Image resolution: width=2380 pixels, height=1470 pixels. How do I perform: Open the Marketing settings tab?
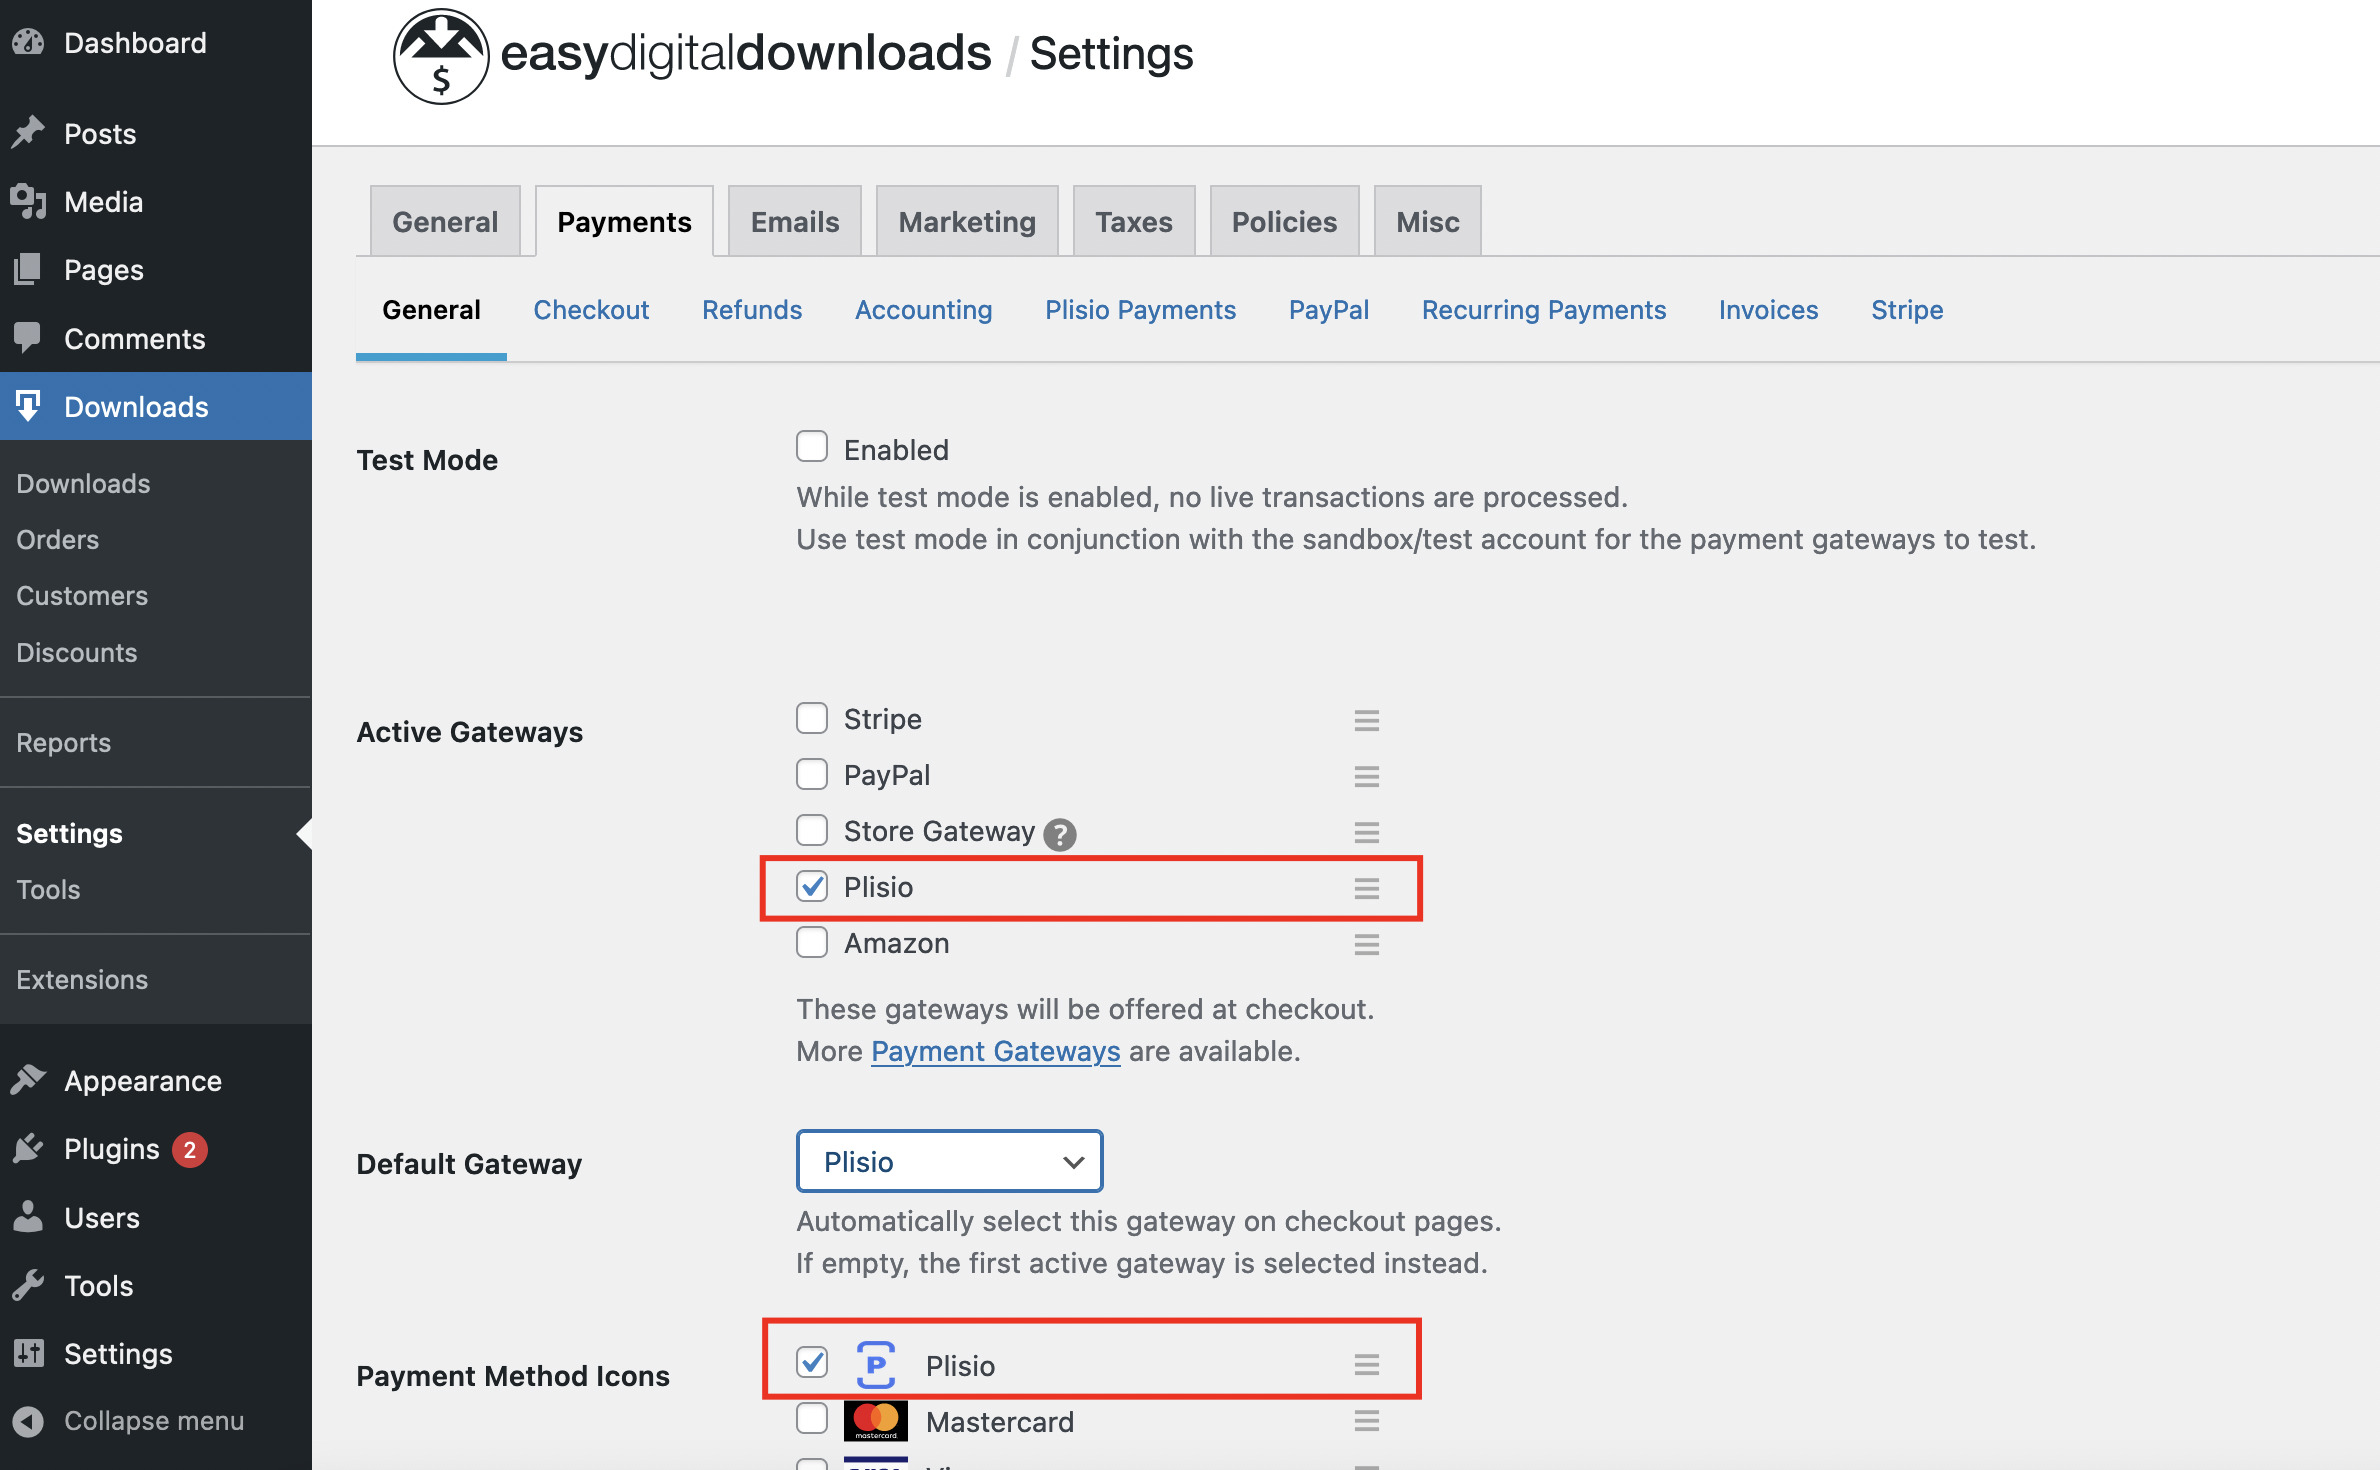(967, 221)
